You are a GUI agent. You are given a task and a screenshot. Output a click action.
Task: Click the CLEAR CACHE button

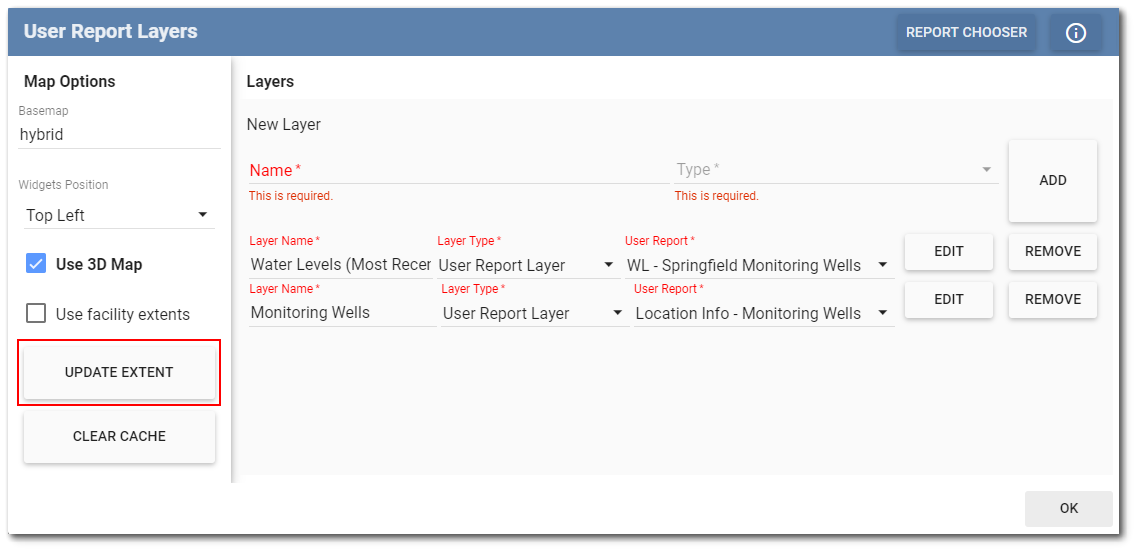click(119, 436)
